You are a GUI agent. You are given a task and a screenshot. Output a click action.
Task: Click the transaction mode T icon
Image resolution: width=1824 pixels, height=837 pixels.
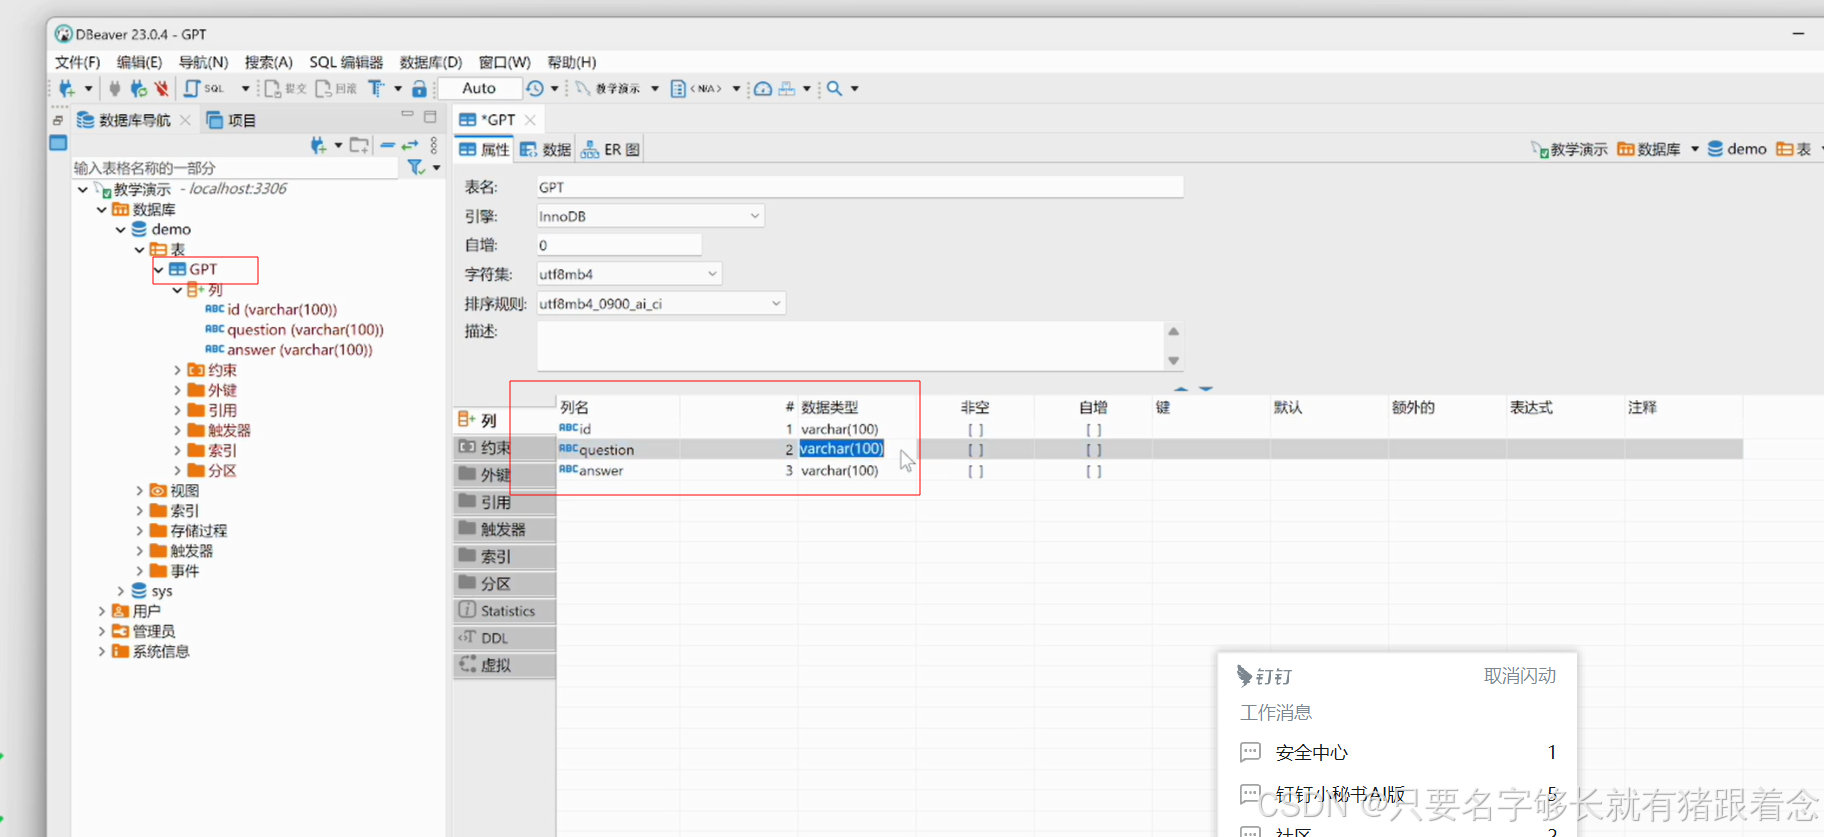pyautogui.click(x=376, y=88)
